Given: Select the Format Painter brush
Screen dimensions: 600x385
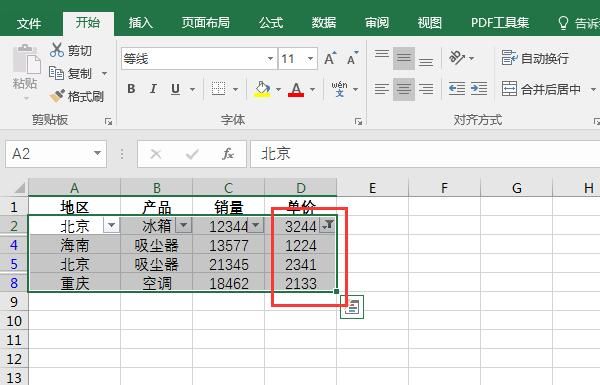Looking at the screenshot, I should 57,96.
